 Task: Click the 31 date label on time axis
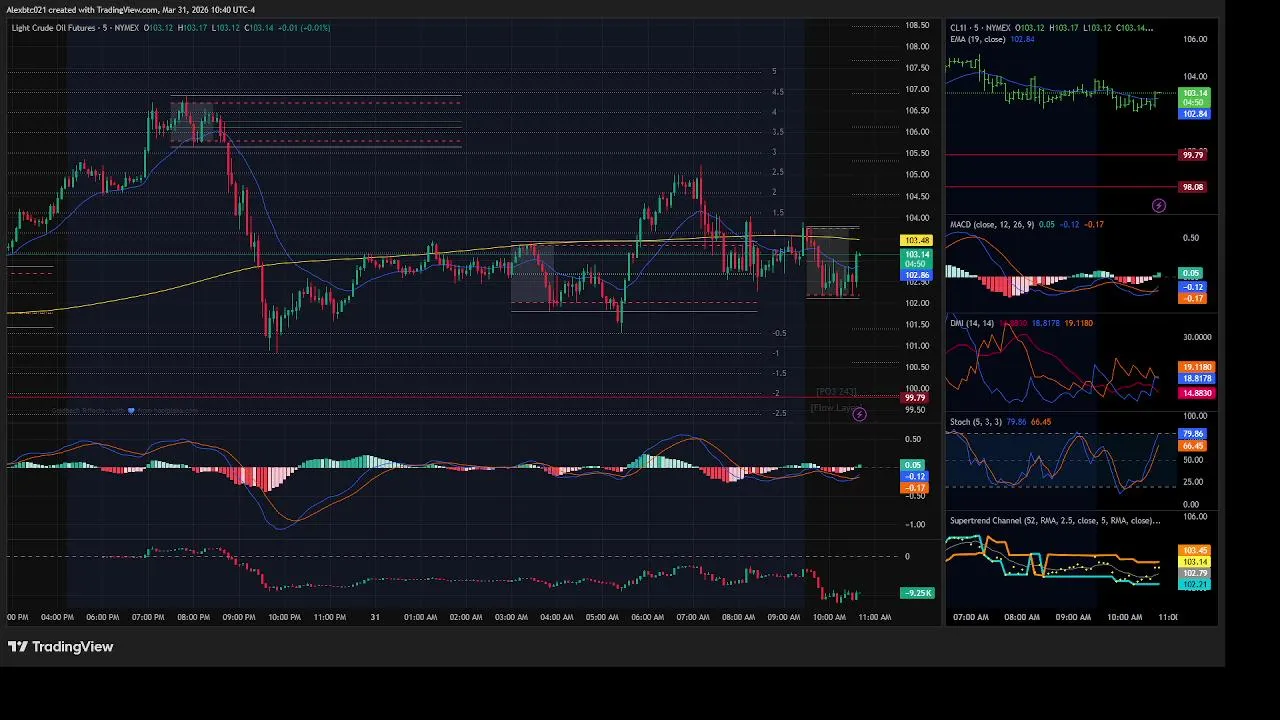375,617
